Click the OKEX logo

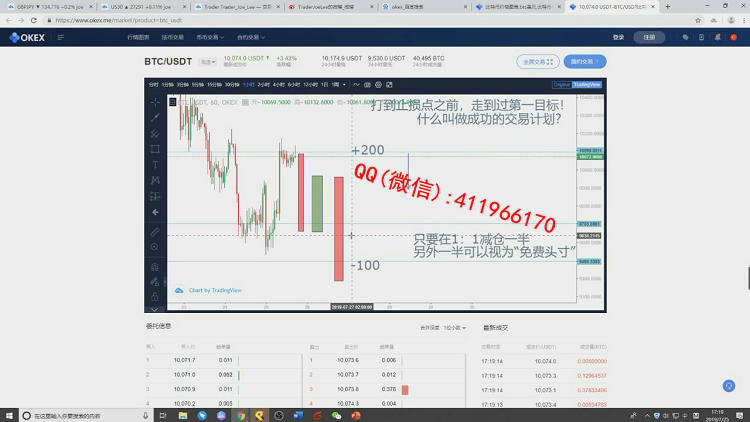point(27,37)
